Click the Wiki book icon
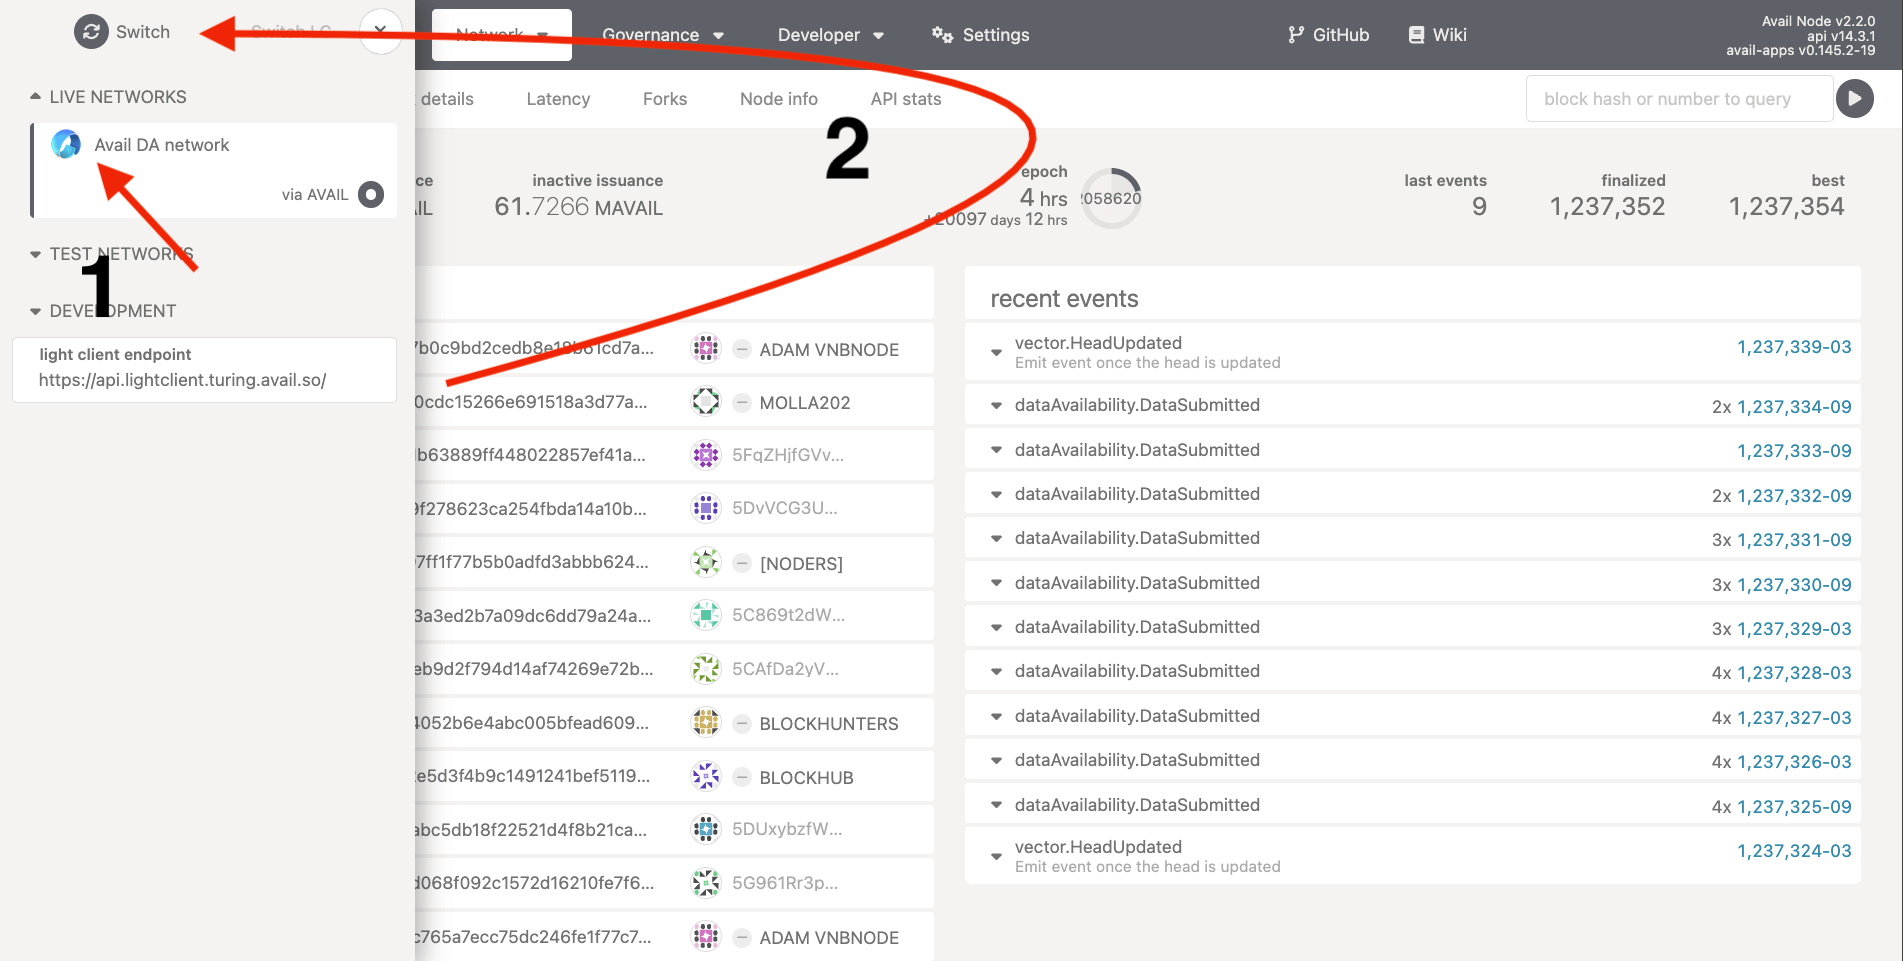Screen dimensions: 1903x961 (x=1416, y=35)
